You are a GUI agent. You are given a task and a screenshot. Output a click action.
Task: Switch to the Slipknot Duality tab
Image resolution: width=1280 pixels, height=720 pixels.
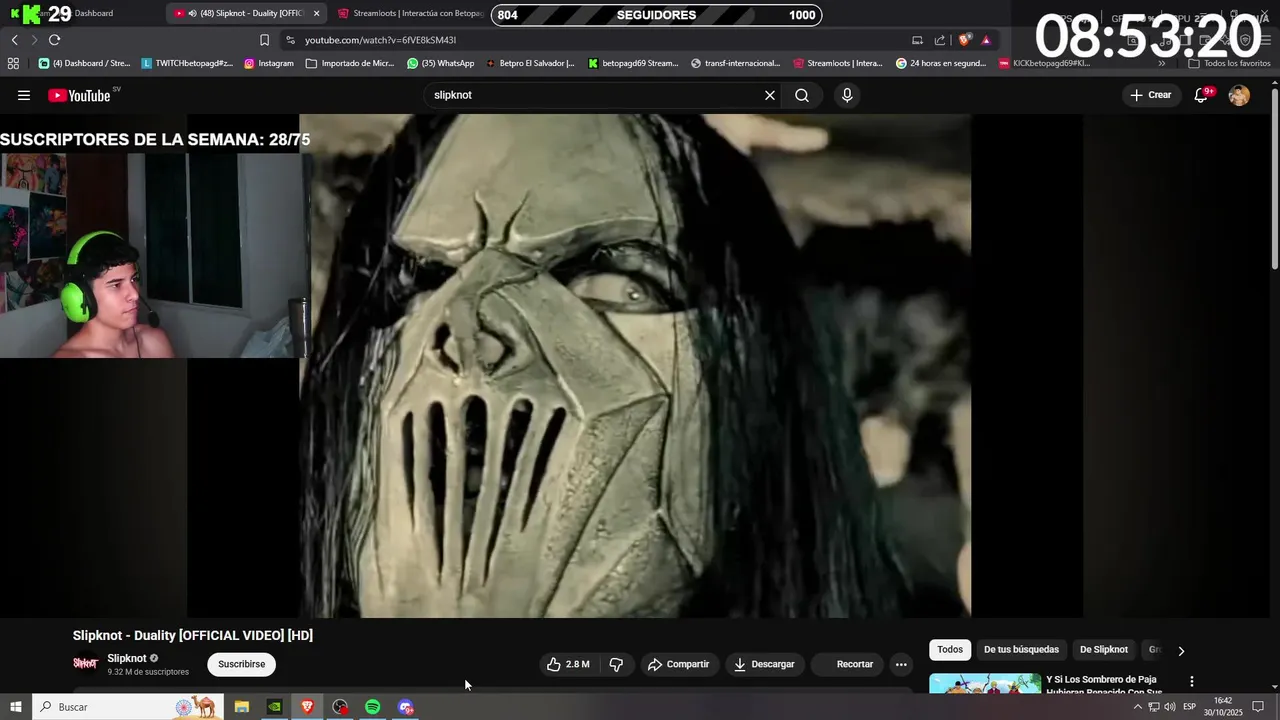[x=245, y=14]
